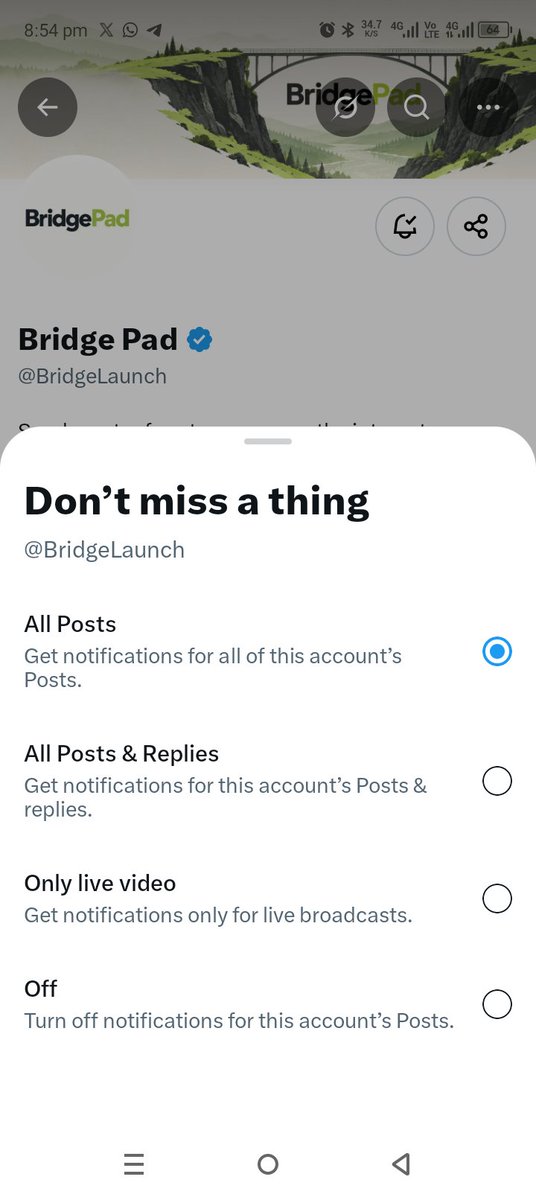Choose the Off notifications option label
Screen dimensions: 536x1200
point(41,988)
